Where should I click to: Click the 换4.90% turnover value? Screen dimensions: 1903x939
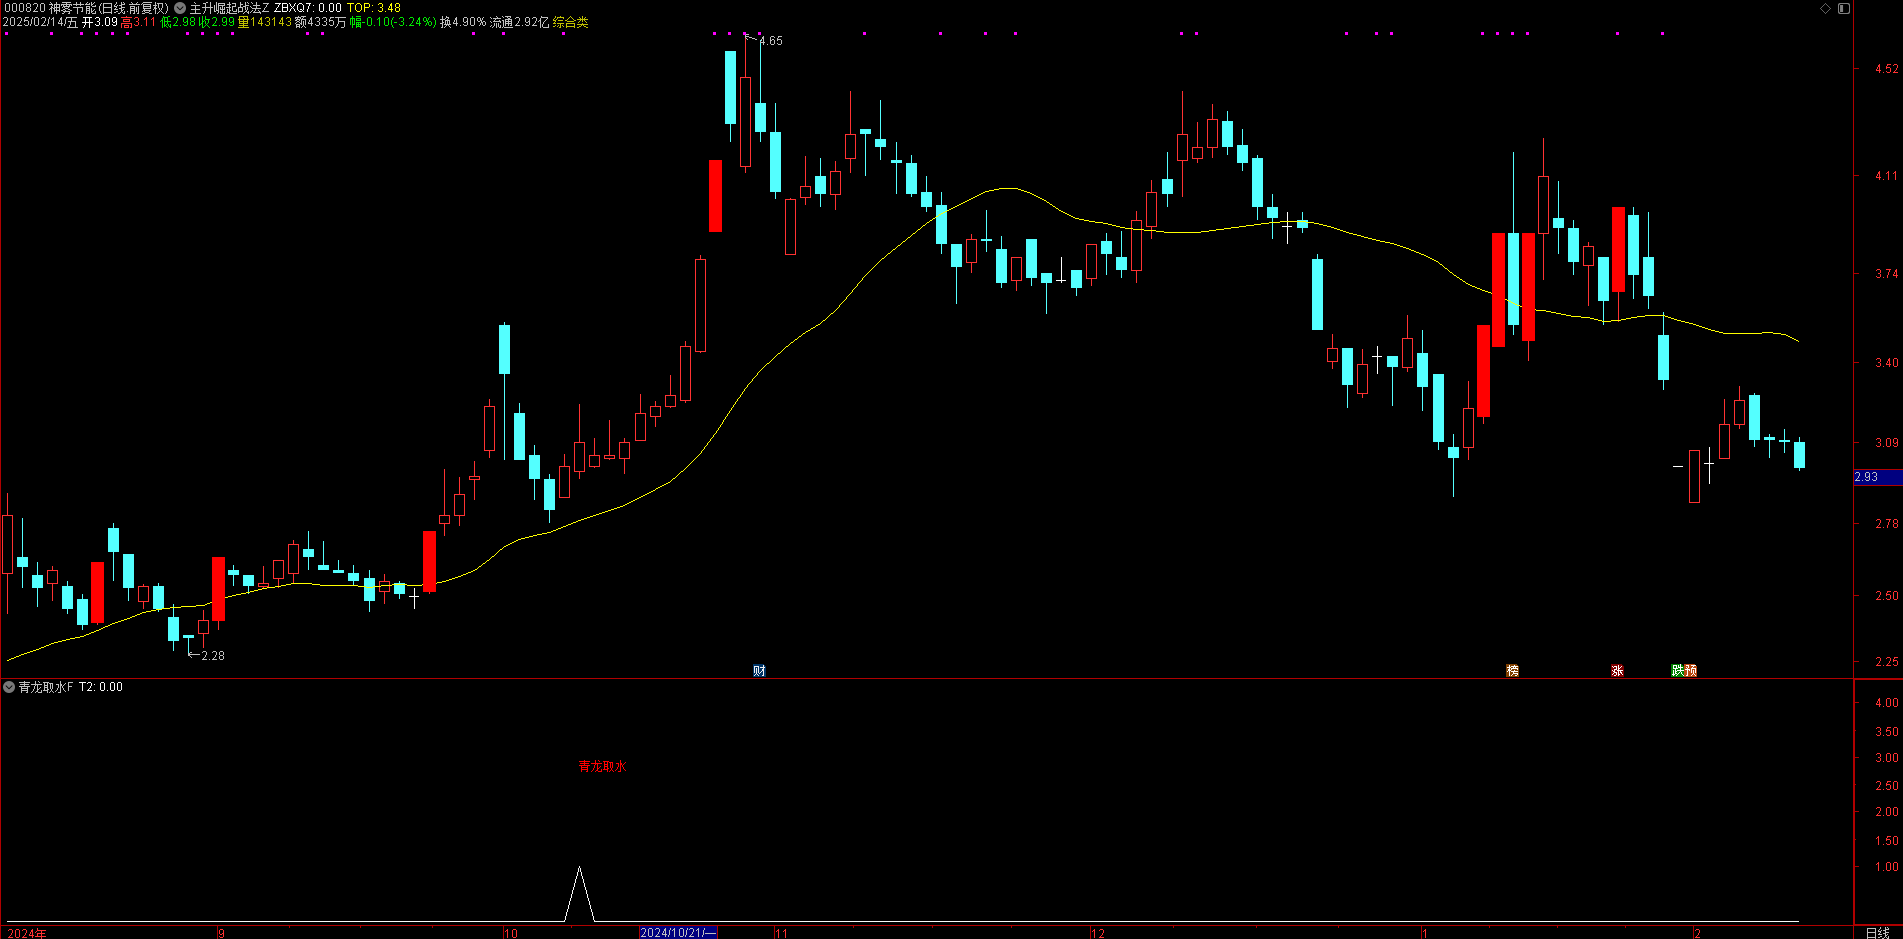(463, 22)
